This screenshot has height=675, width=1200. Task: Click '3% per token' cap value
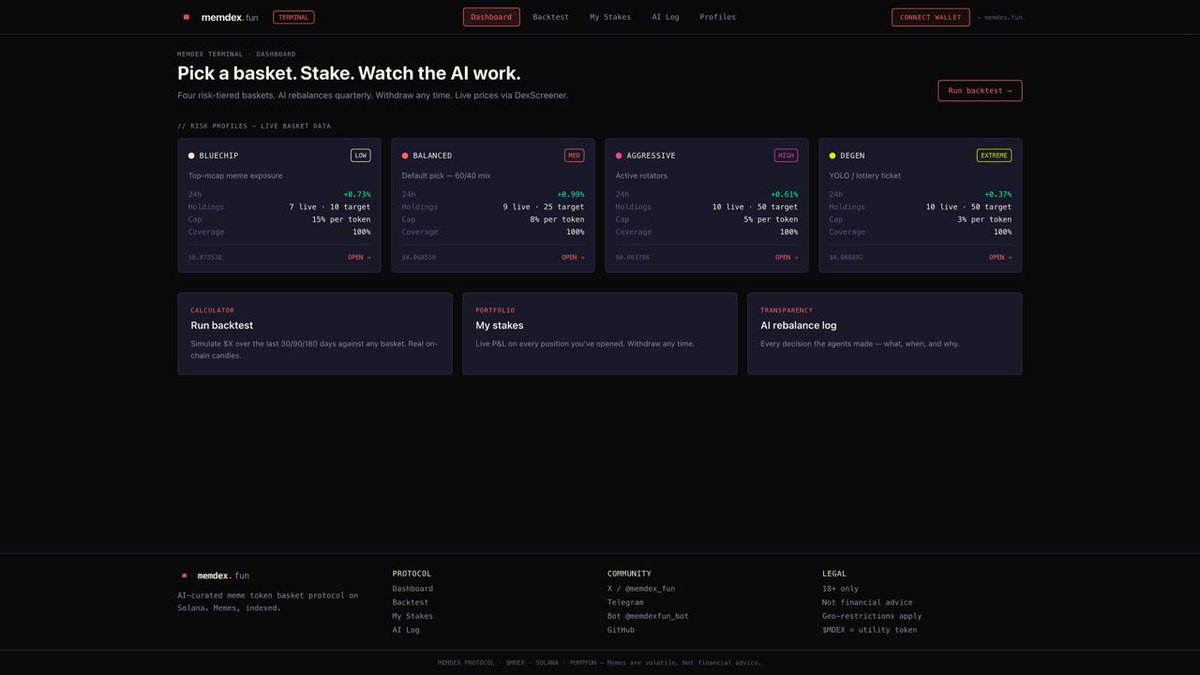(x=984, y=219)
